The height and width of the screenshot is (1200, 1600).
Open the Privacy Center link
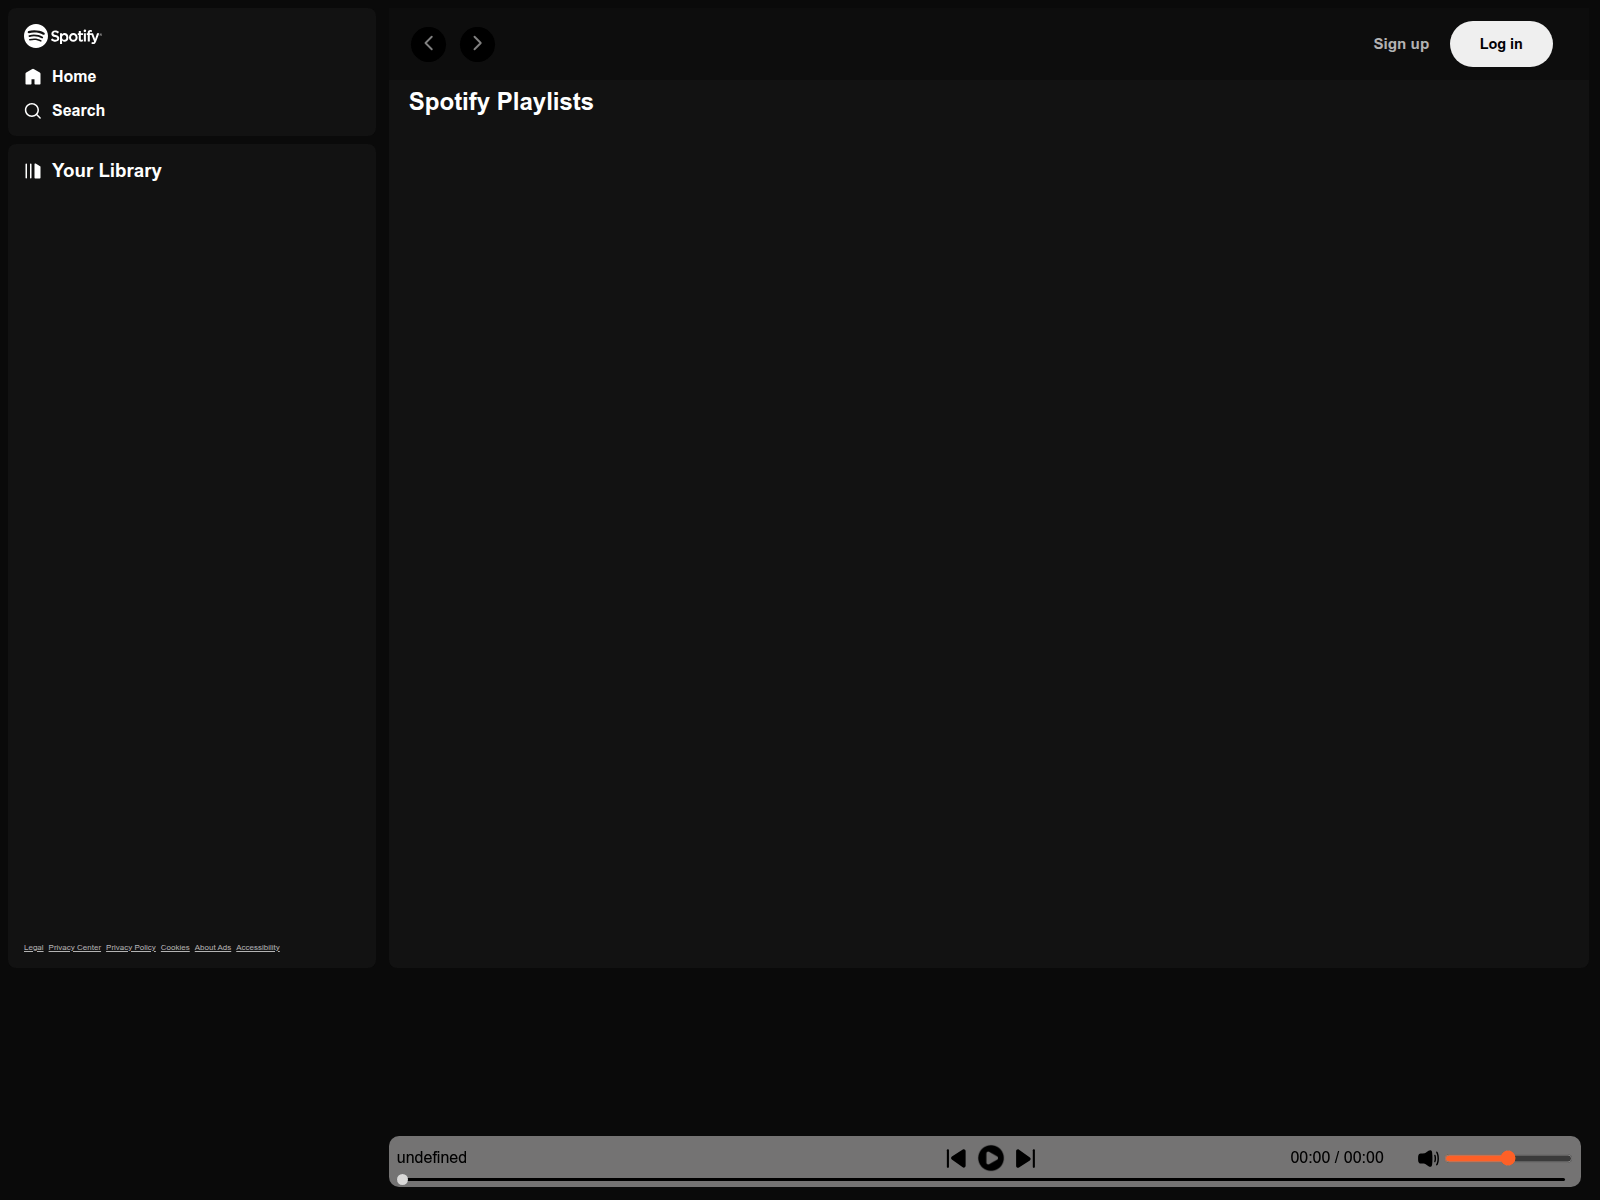[75, 948]
